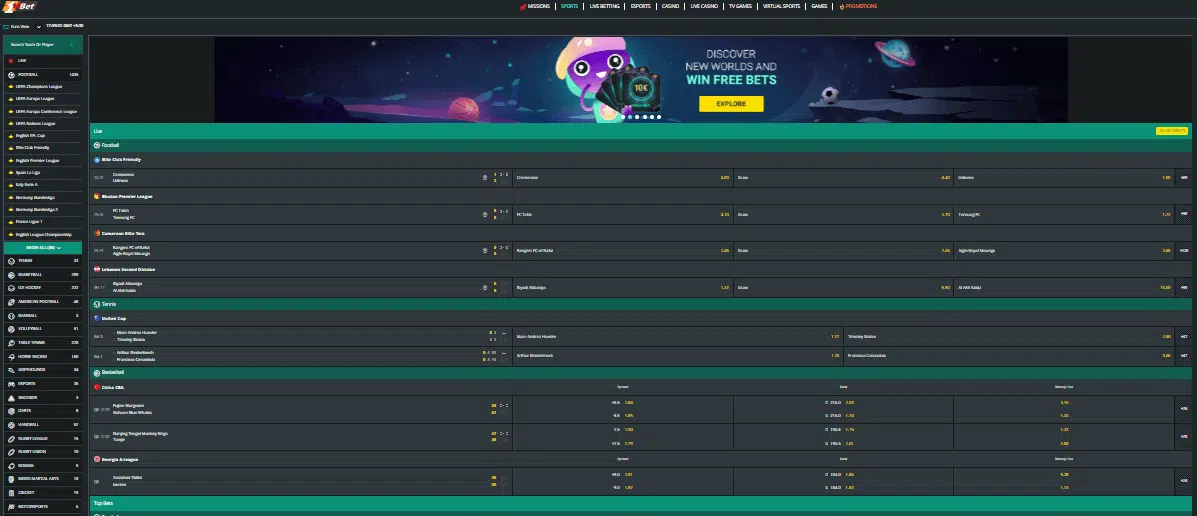Open the Bet site logo
The height and width of the screenshot is (516, 1197).
20,6
